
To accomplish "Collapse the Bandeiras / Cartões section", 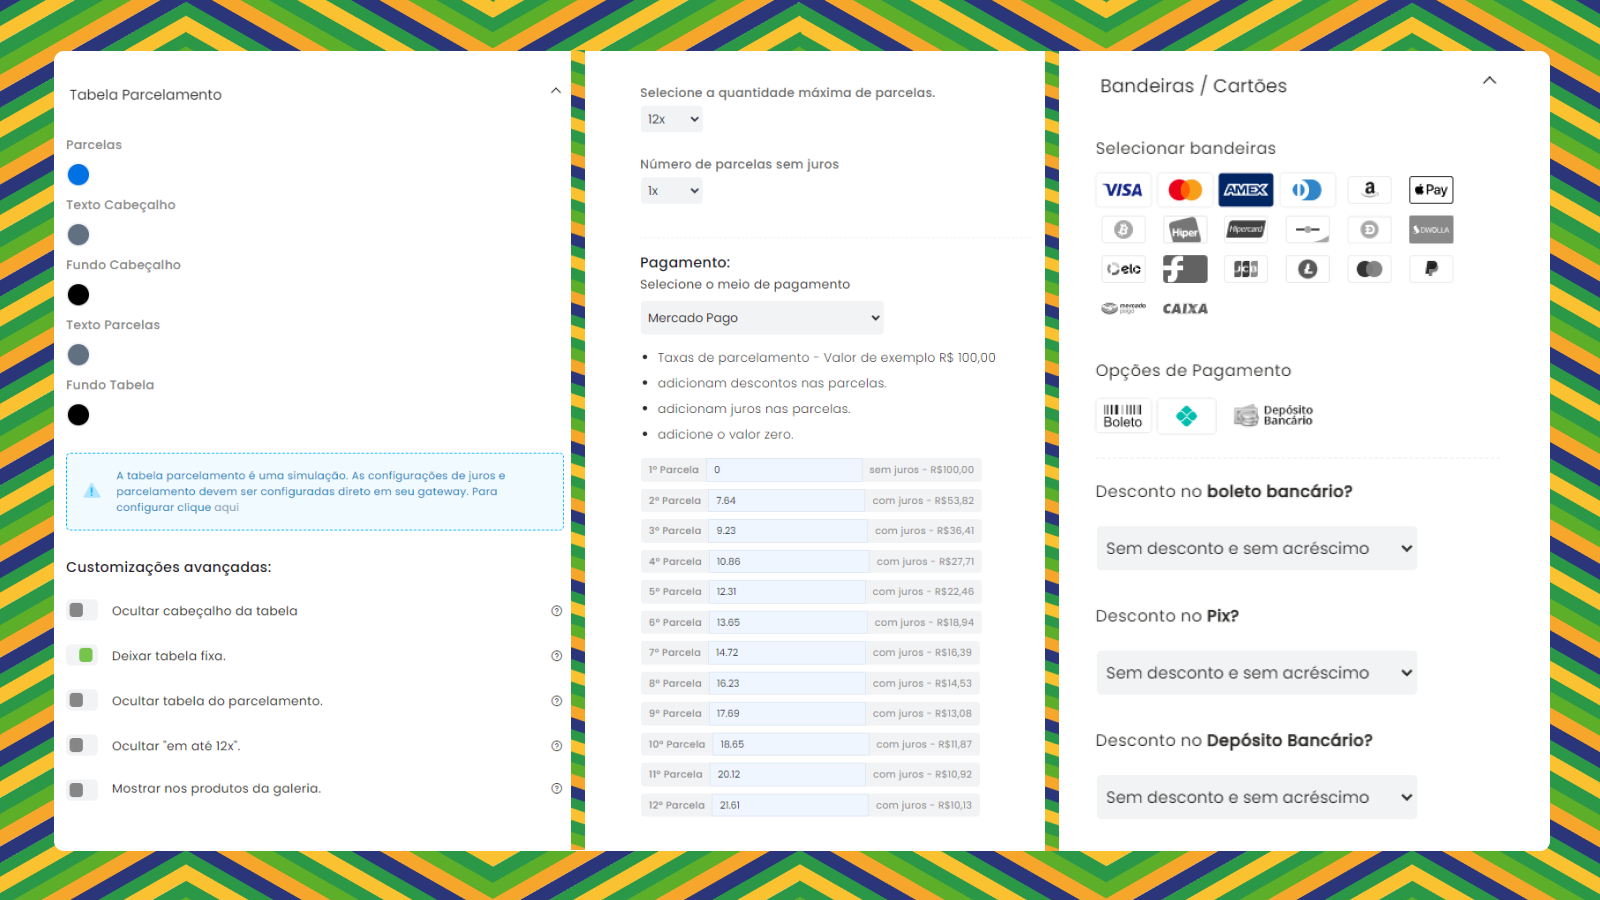I will tap(1489, 80).
